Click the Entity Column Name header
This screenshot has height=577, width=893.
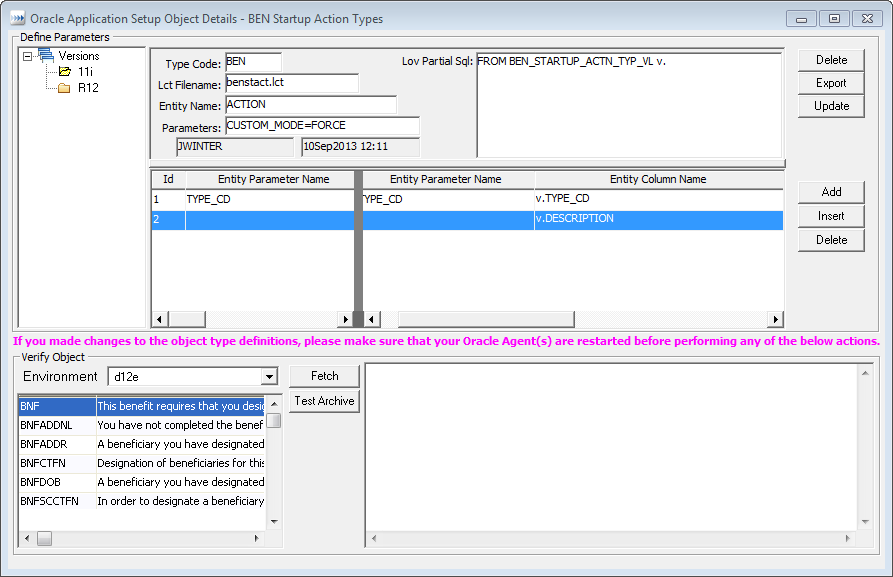[658, 179]
